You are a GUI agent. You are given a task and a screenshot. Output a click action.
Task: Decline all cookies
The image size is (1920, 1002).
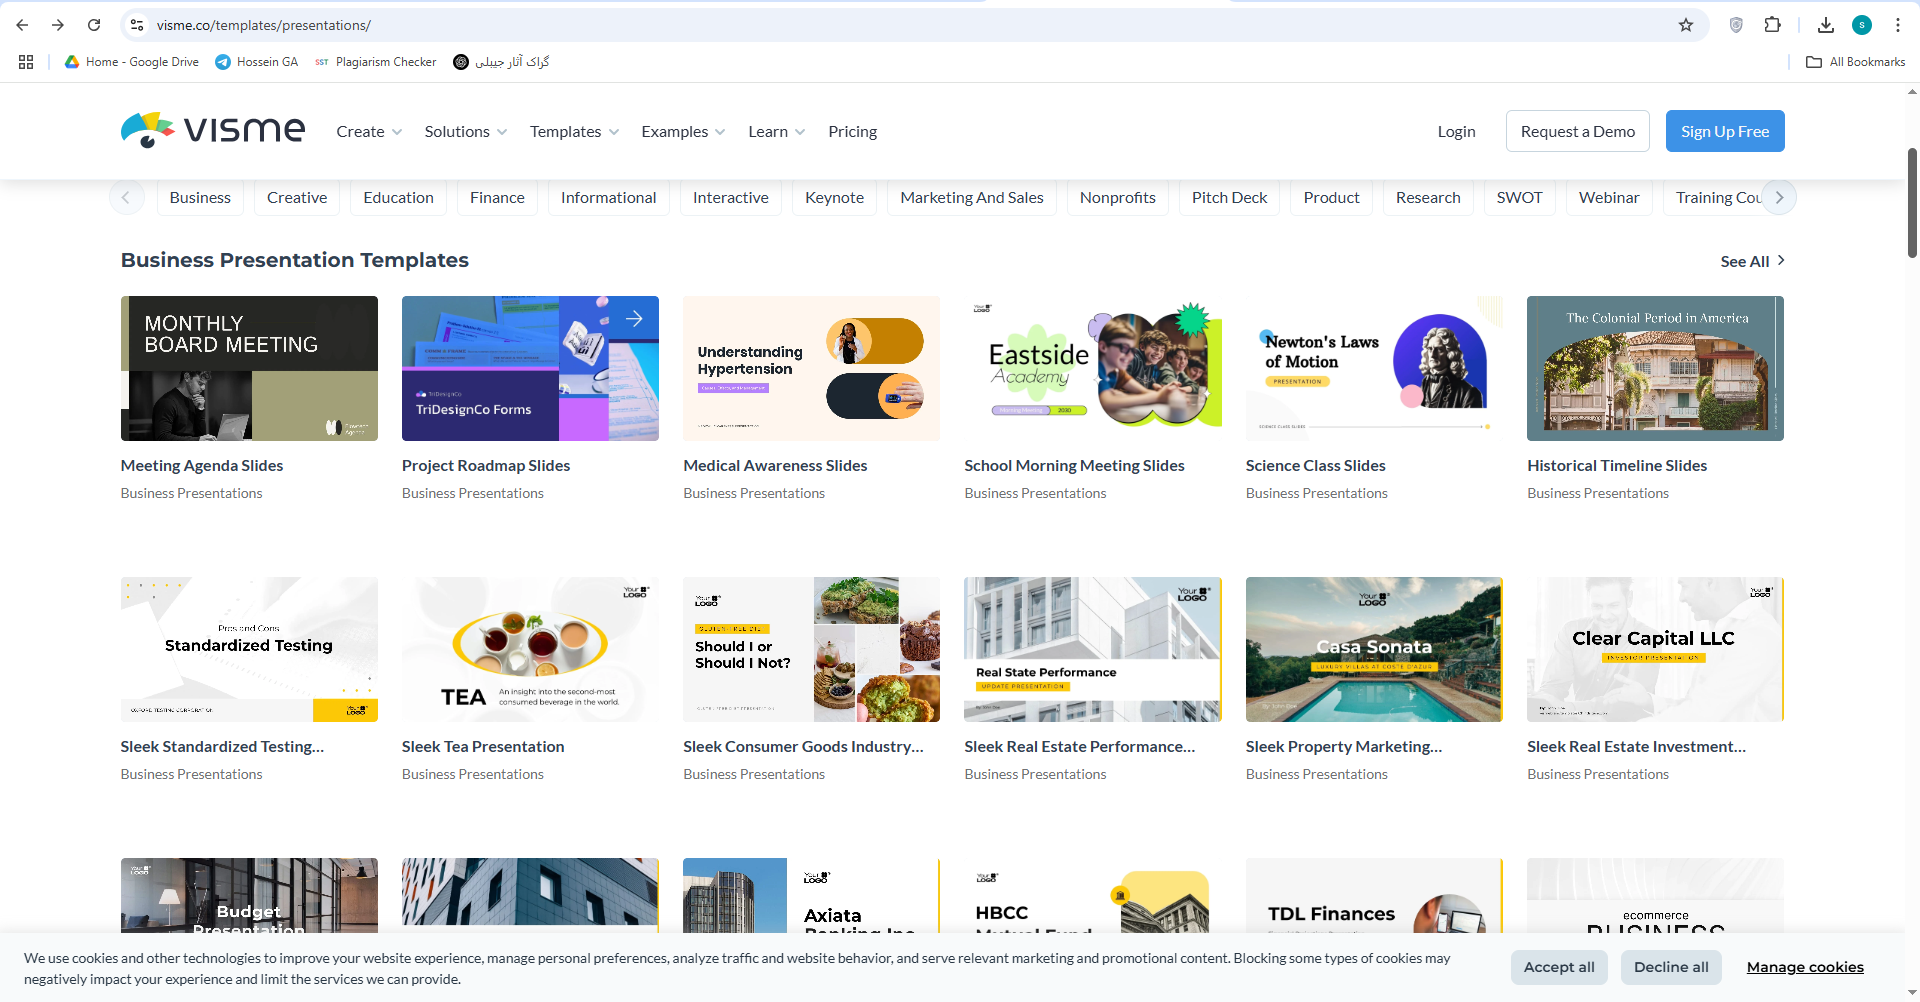[x=1671, y=967]
